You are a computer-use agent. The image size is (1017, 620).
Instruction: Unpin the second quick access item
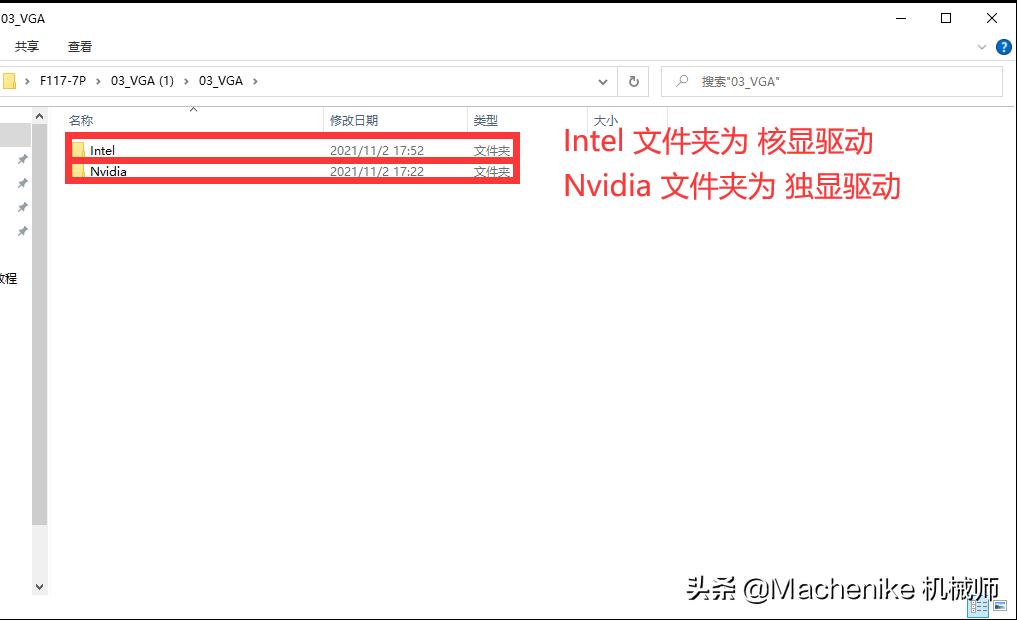pos(22,183)
